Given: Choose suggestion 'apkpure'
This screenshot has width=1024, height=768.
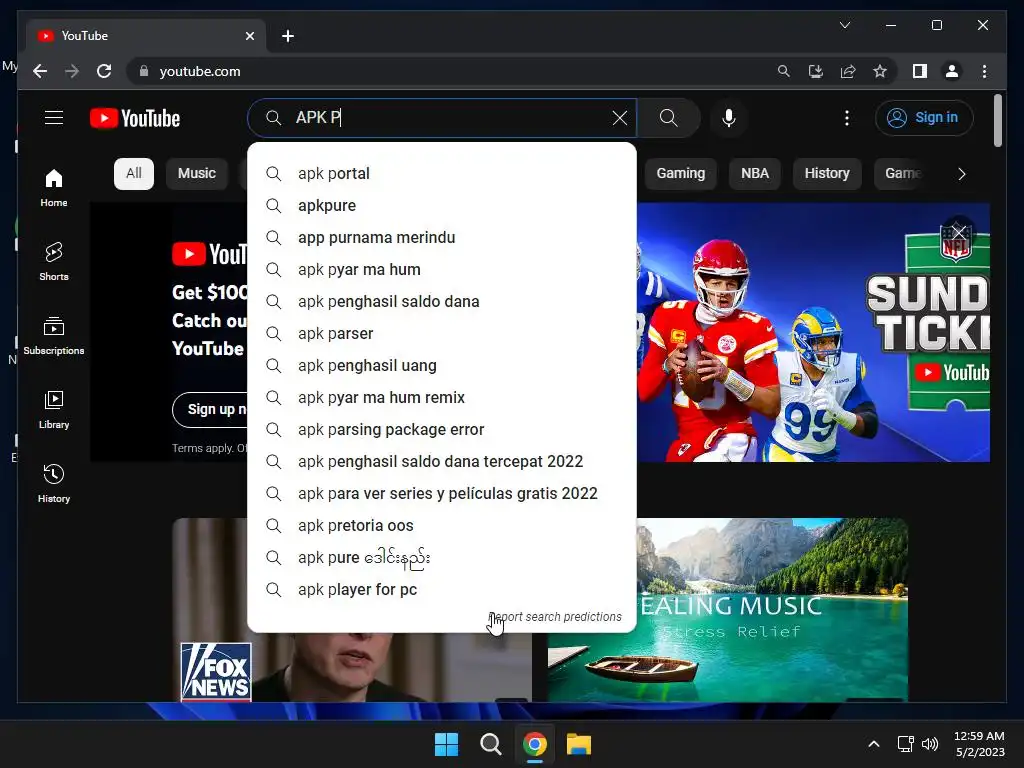Looking at the screenshot, I should point(442,206).
